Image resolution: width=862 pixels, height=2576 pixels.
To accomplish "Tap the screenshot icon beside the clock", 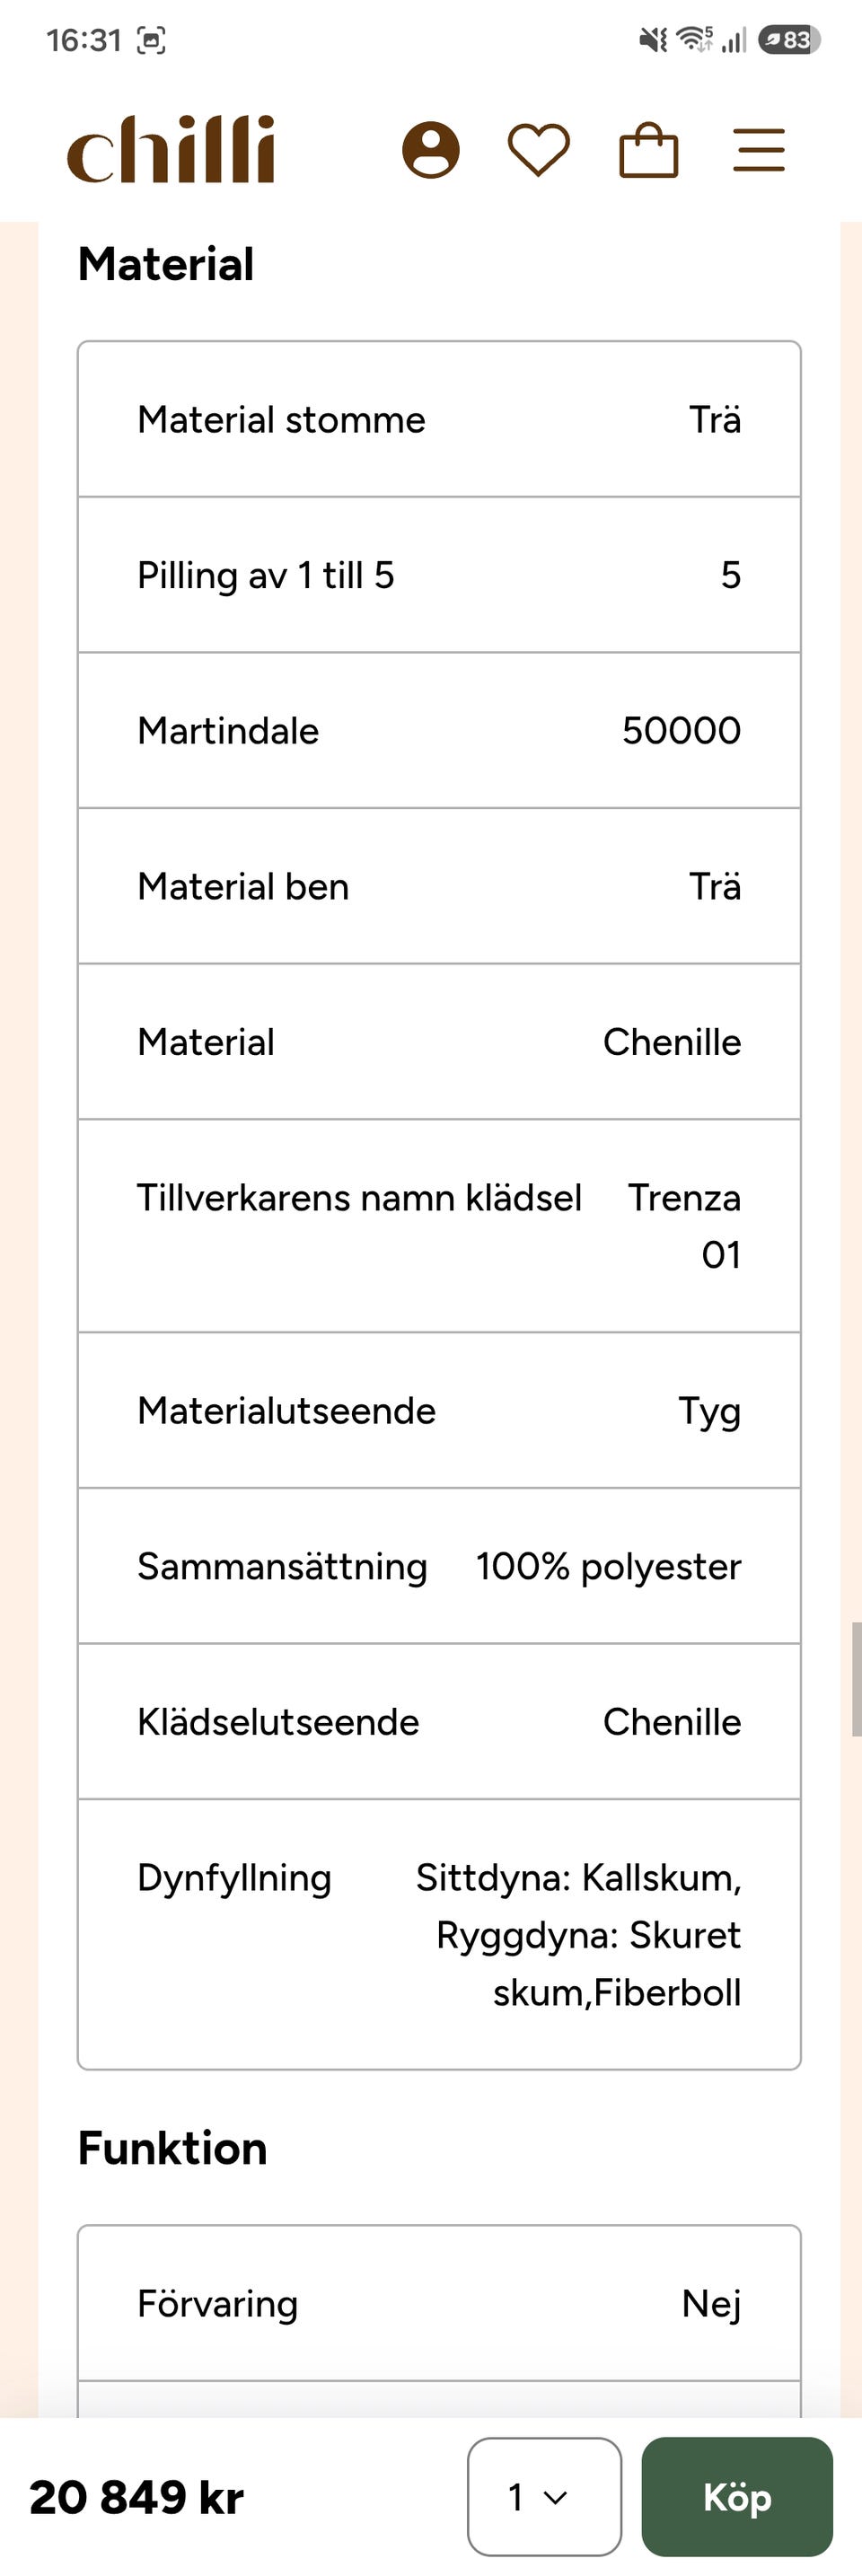I will point(151,40).
